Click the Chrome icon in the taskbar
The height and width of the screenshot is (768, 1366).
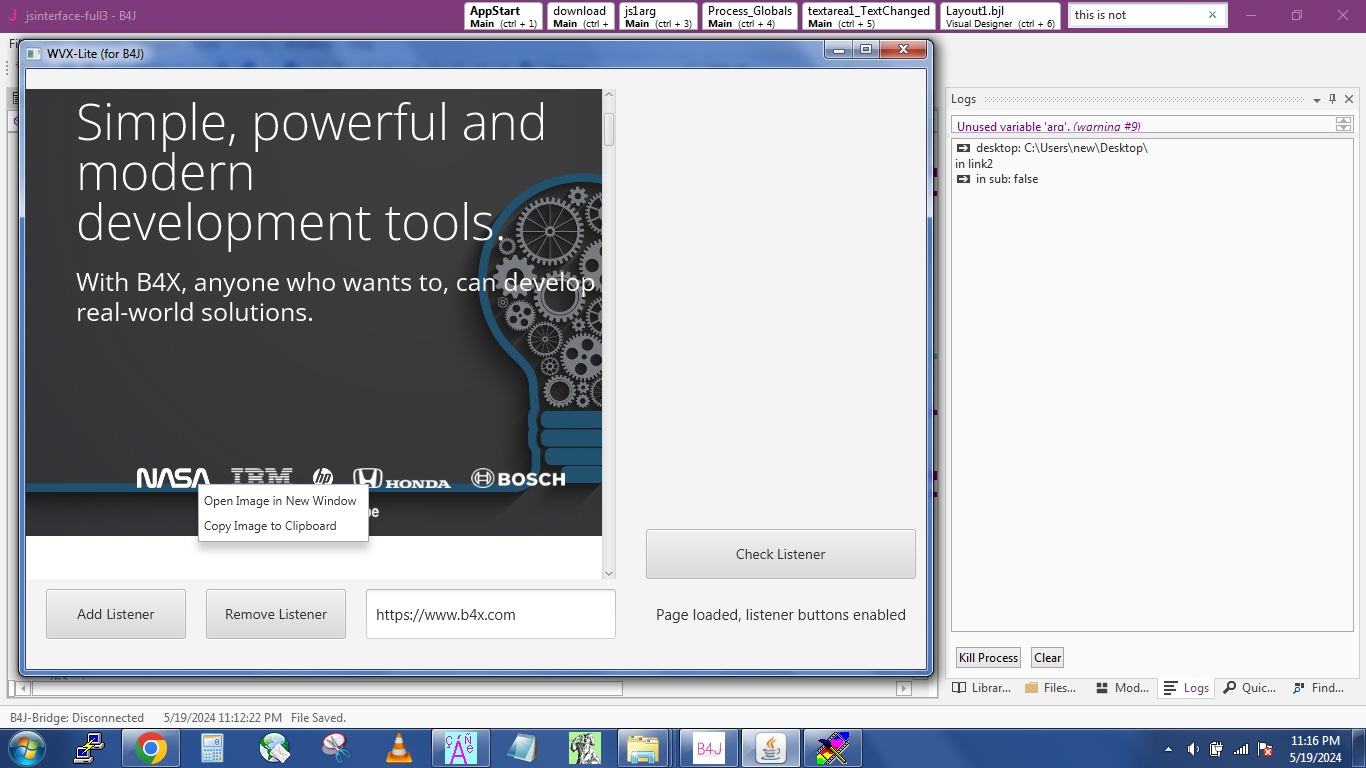click(x=151, y=748)
